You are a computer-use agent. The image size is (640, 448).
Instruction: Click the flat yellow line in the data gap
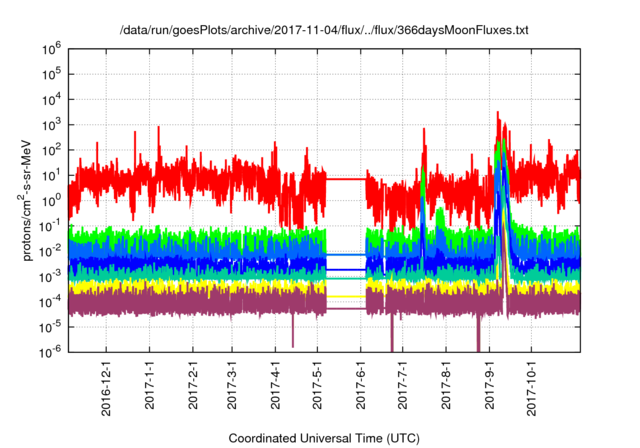click(346, 297)
